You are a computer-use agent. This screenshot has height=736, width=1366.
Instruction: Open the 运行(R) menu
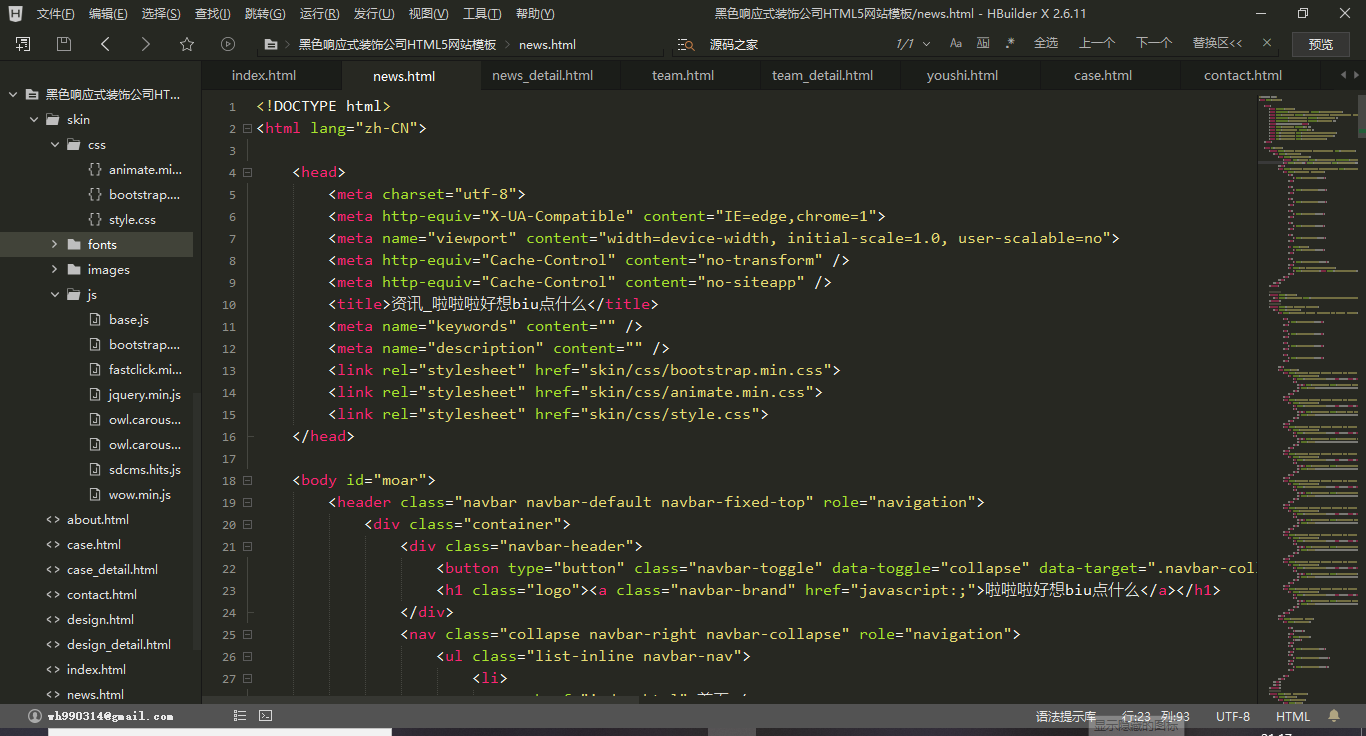pos(319,14)
